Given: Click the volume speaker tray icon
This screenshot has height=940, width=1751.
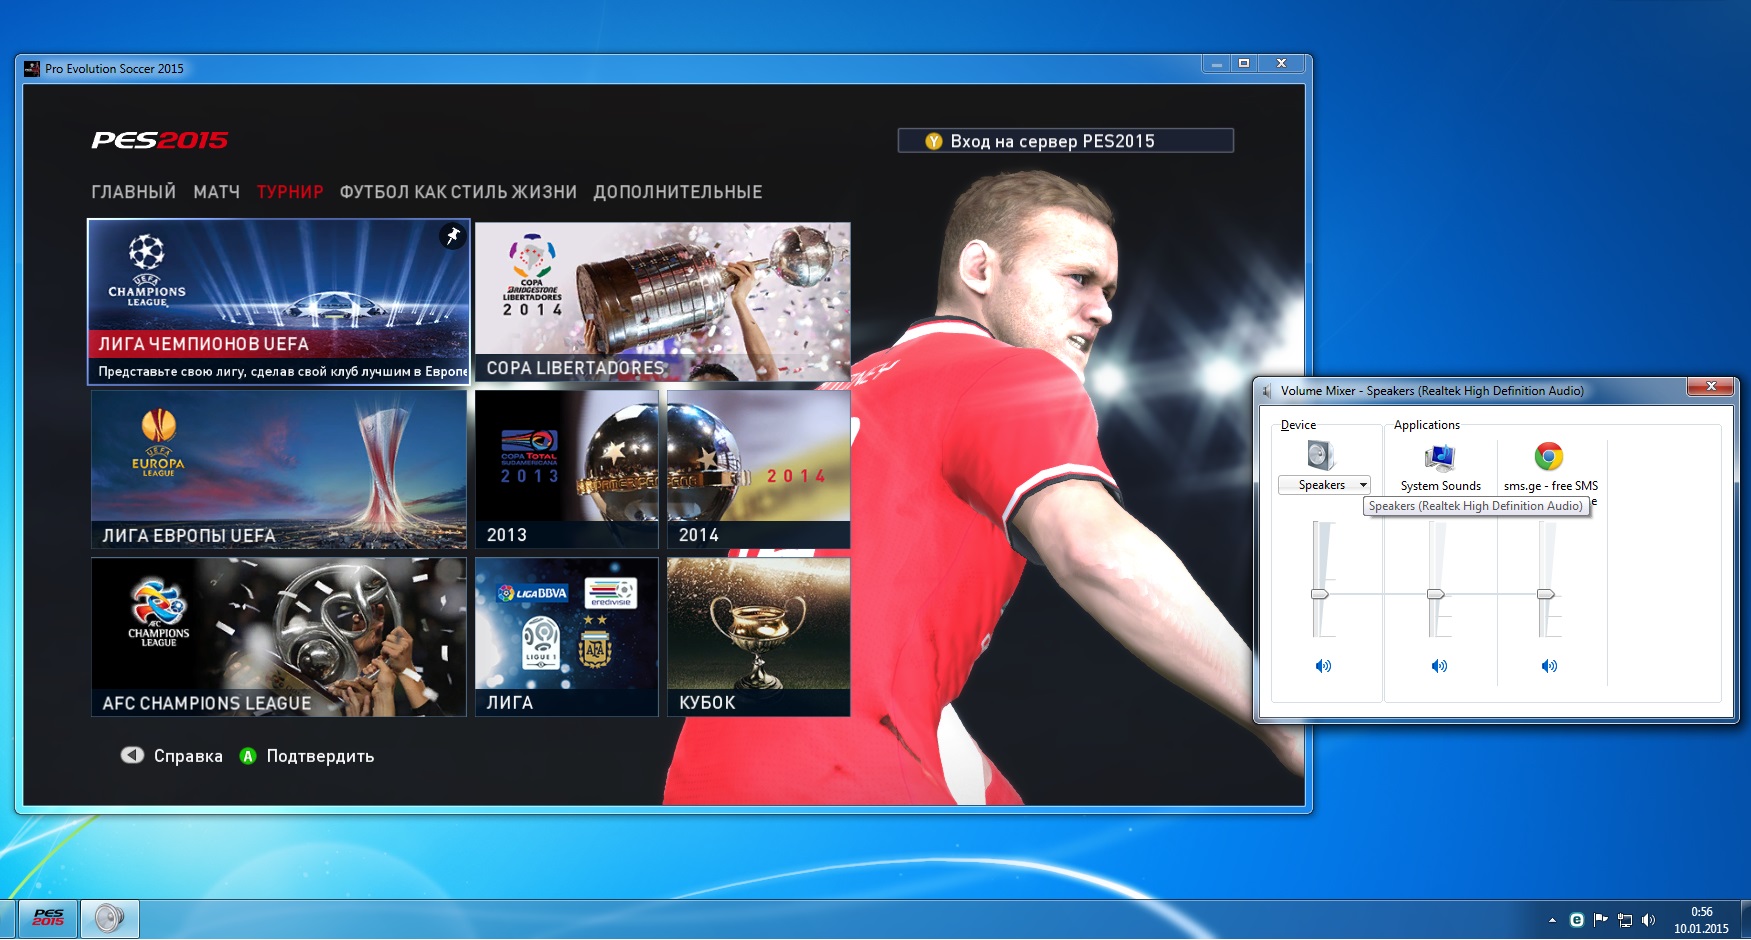Looking at the screenshot, I should pyautogui.click(x=1648, y=920).
